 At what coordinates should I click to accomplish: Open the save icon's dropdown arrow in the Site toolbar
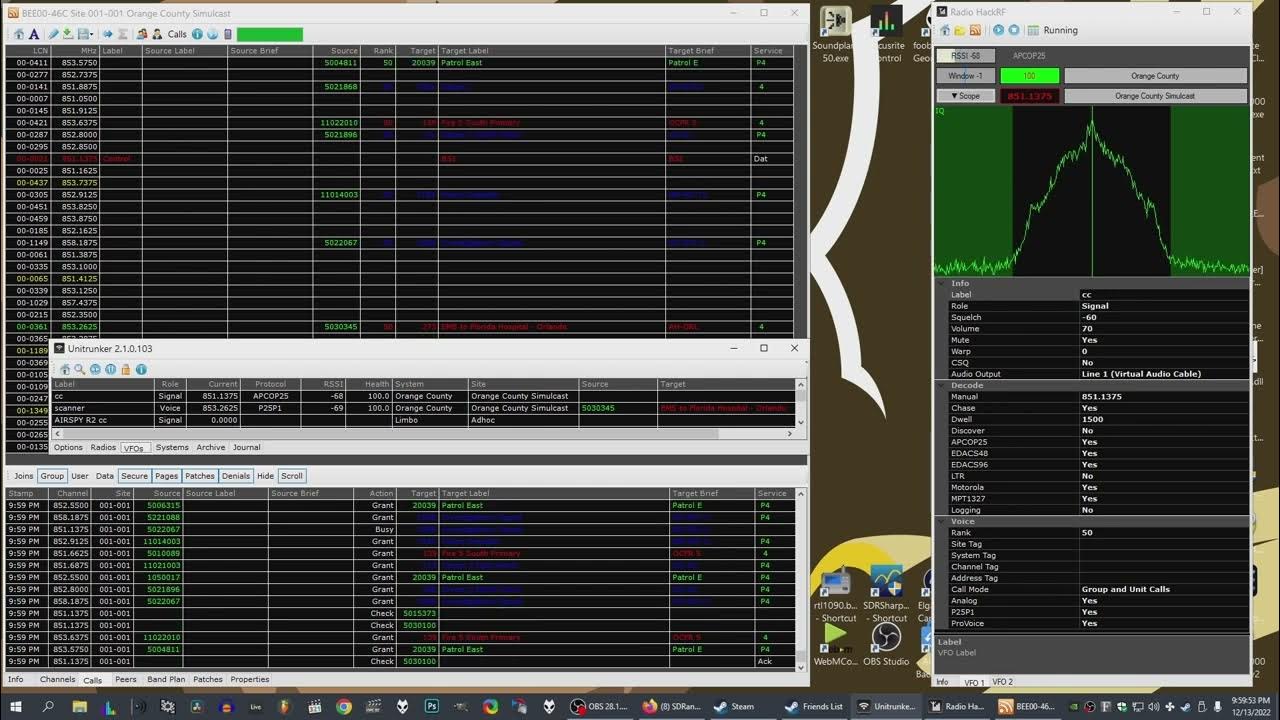[91, 34]
